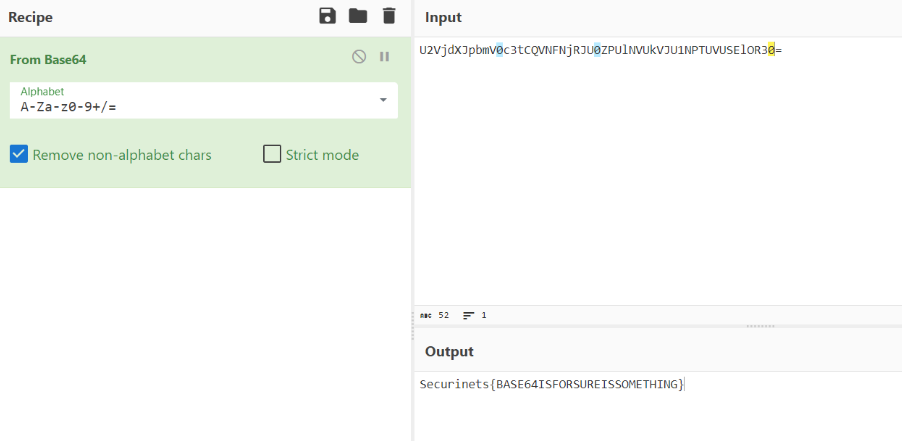902x441 pixels.
Task: Toggle Remove non-alphabet chars checkbox
Action: click(x=18, y=155)
